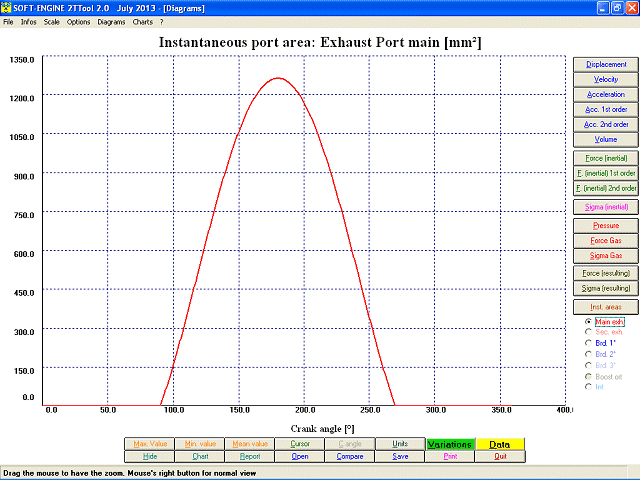Show F. (inertial) 2nd order diagram
Screen dimensions: 640x480
(x=606, y=189)
